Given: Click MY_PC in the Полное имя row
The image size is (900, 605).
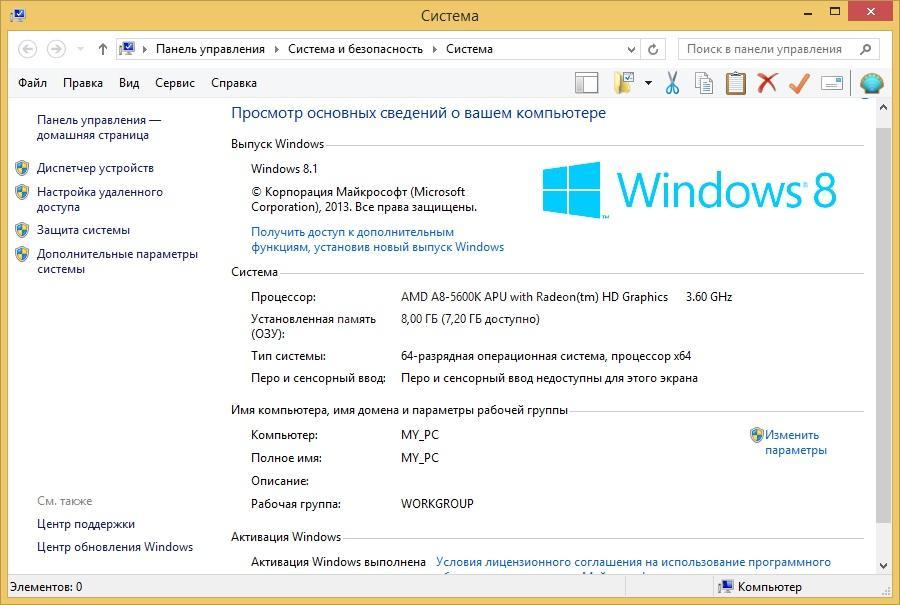Looking at the screenshot, I should pos(420,458).
